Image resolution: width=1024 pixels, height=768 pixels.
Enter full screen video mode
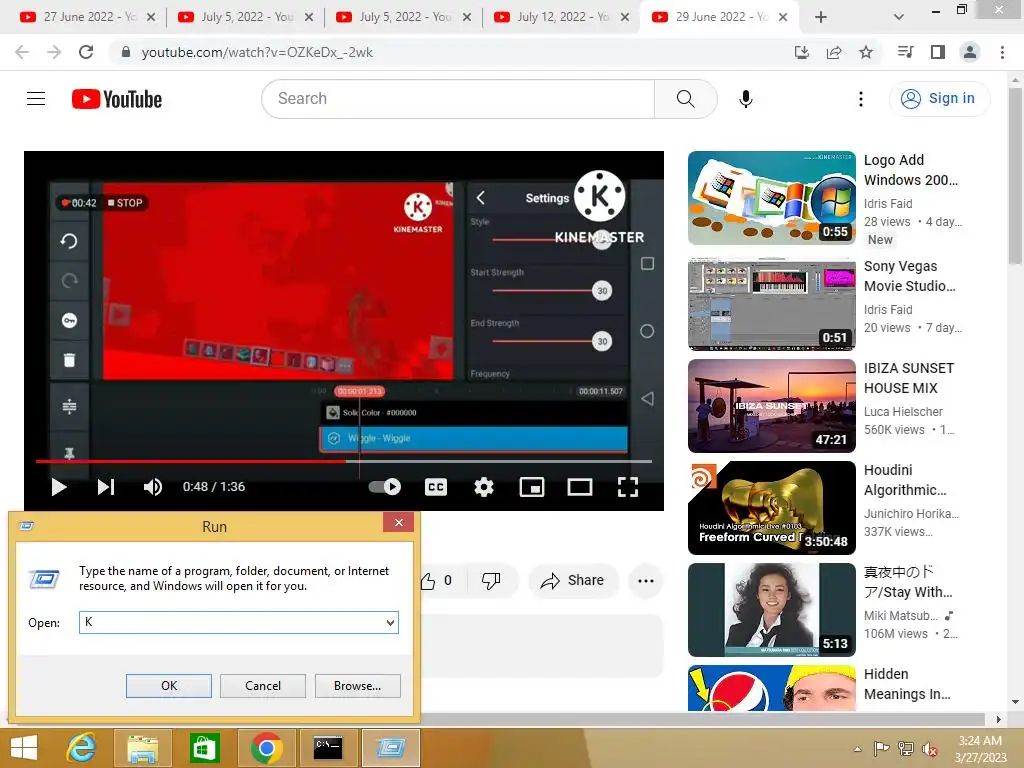tap(628, 487)
